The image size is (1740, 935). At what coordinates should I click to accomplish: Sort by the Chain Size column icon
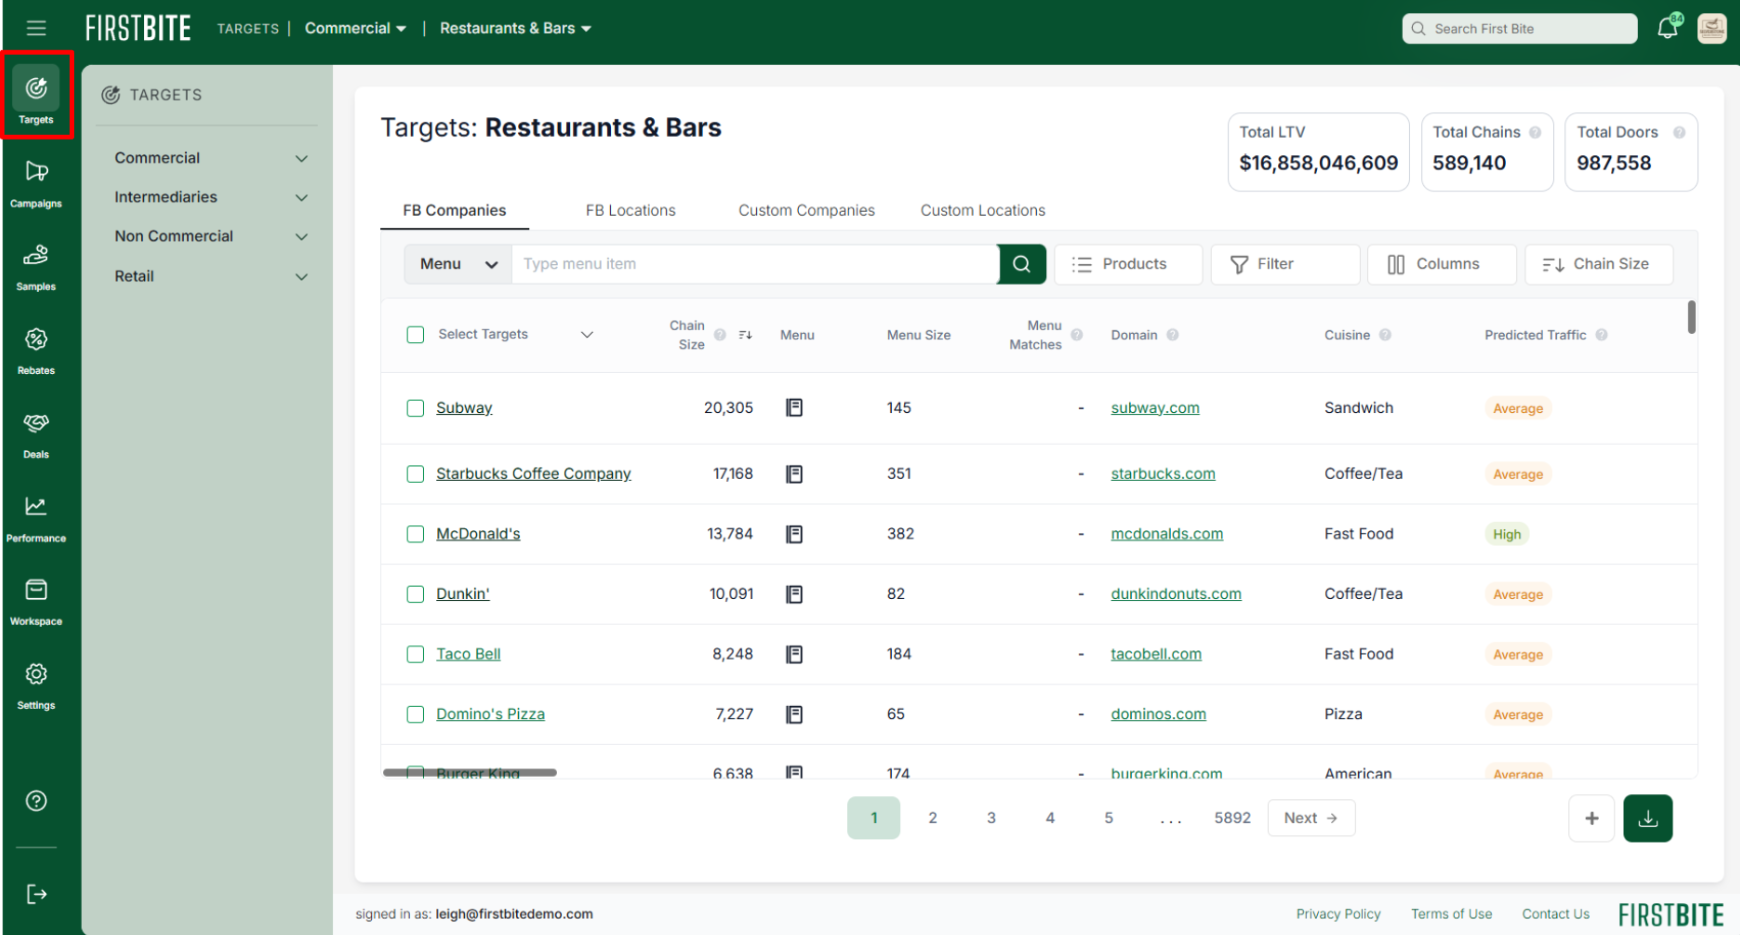click(x=745, y=335)
